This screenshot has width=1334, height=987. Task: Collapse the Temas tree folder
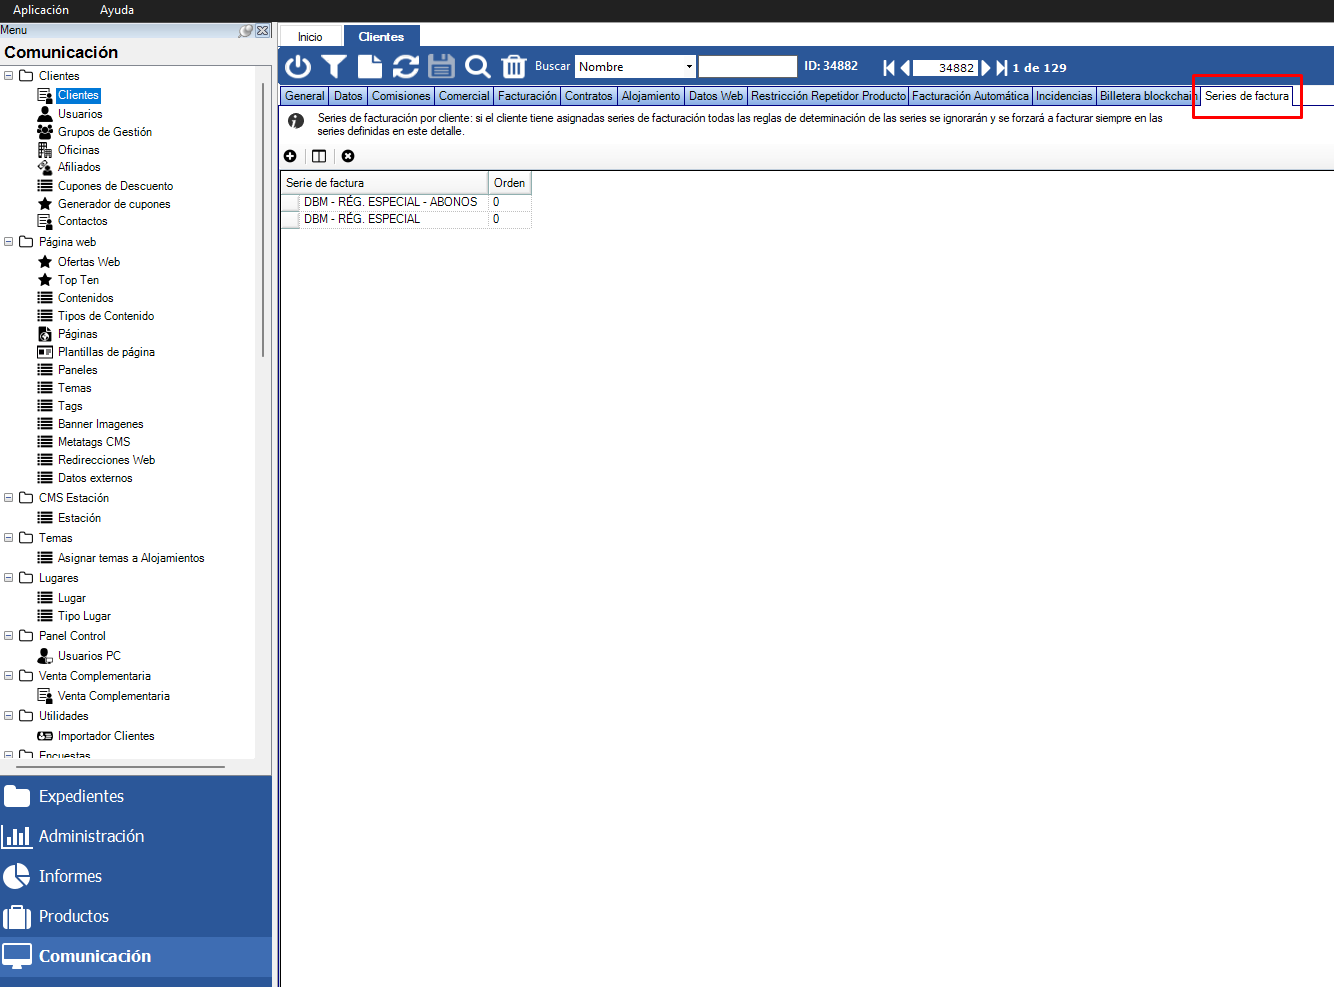coord(9,538)
